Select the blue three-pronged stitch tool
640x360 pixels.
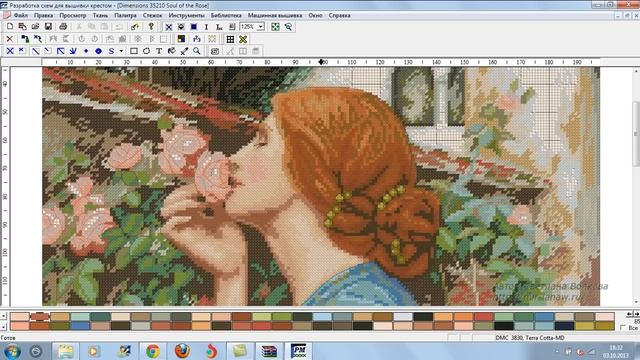[x=73, y=51]
